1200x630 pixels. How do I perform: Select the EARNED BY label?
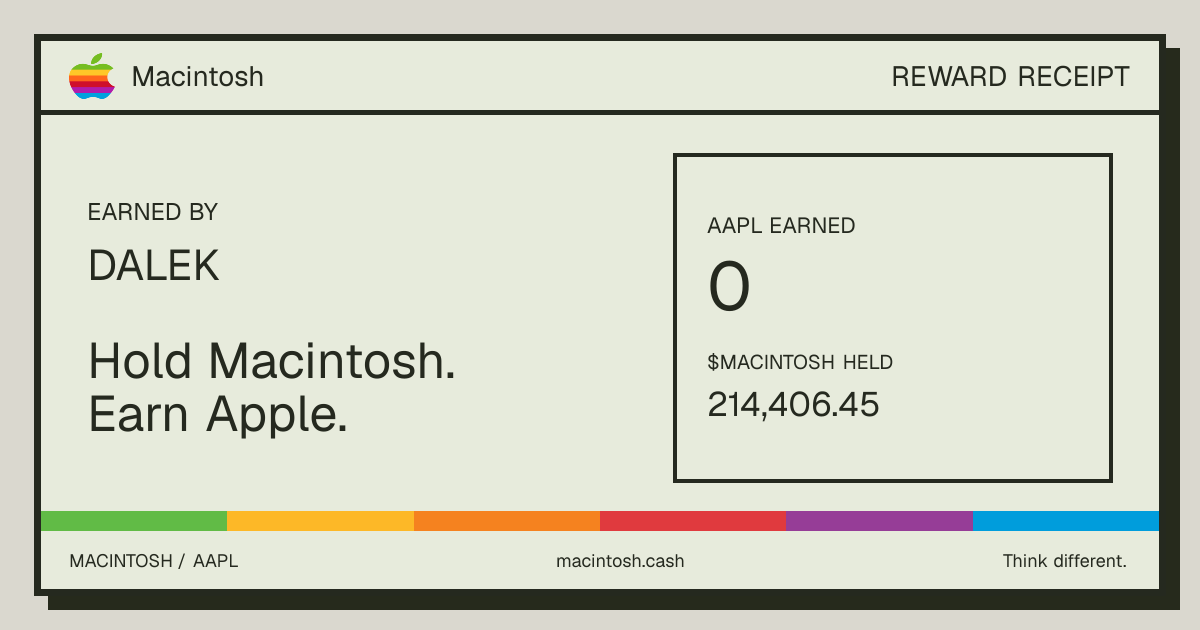coord(153,212)
